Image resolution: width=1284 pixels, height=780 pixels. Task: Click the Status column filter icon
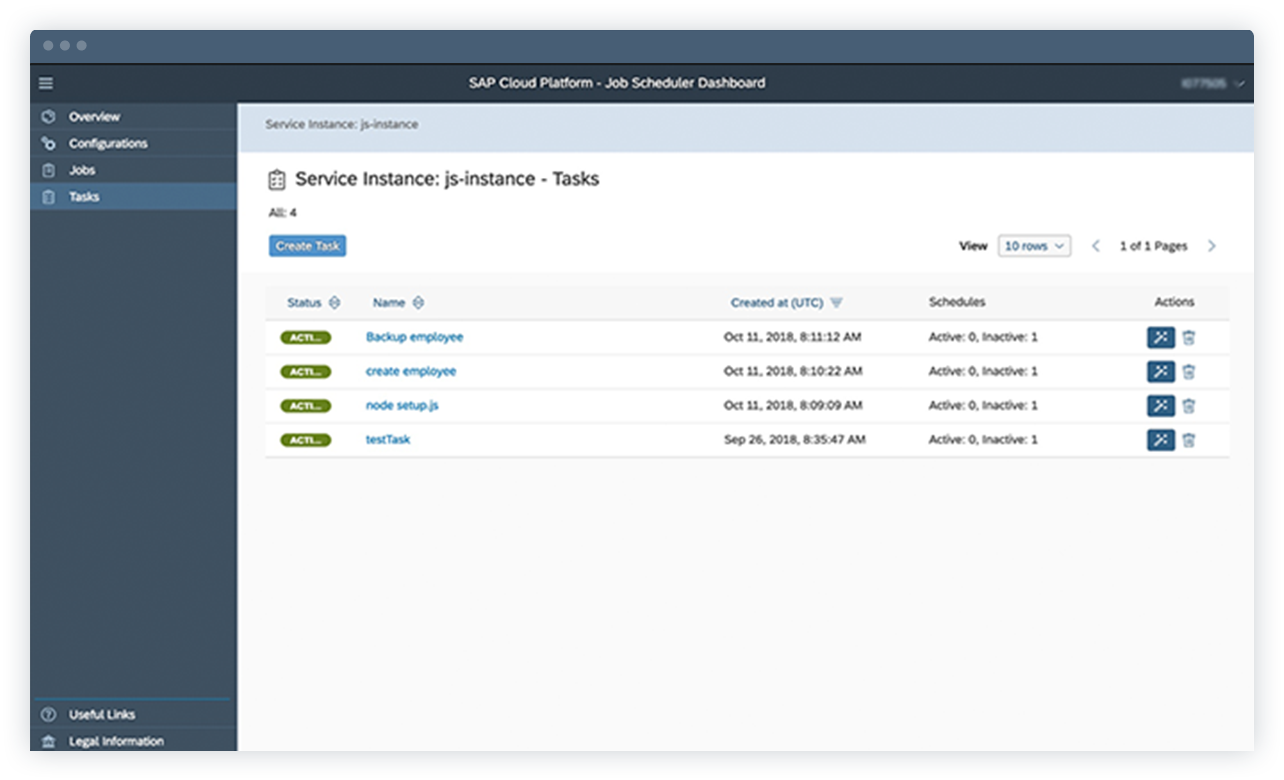(334, 302)
